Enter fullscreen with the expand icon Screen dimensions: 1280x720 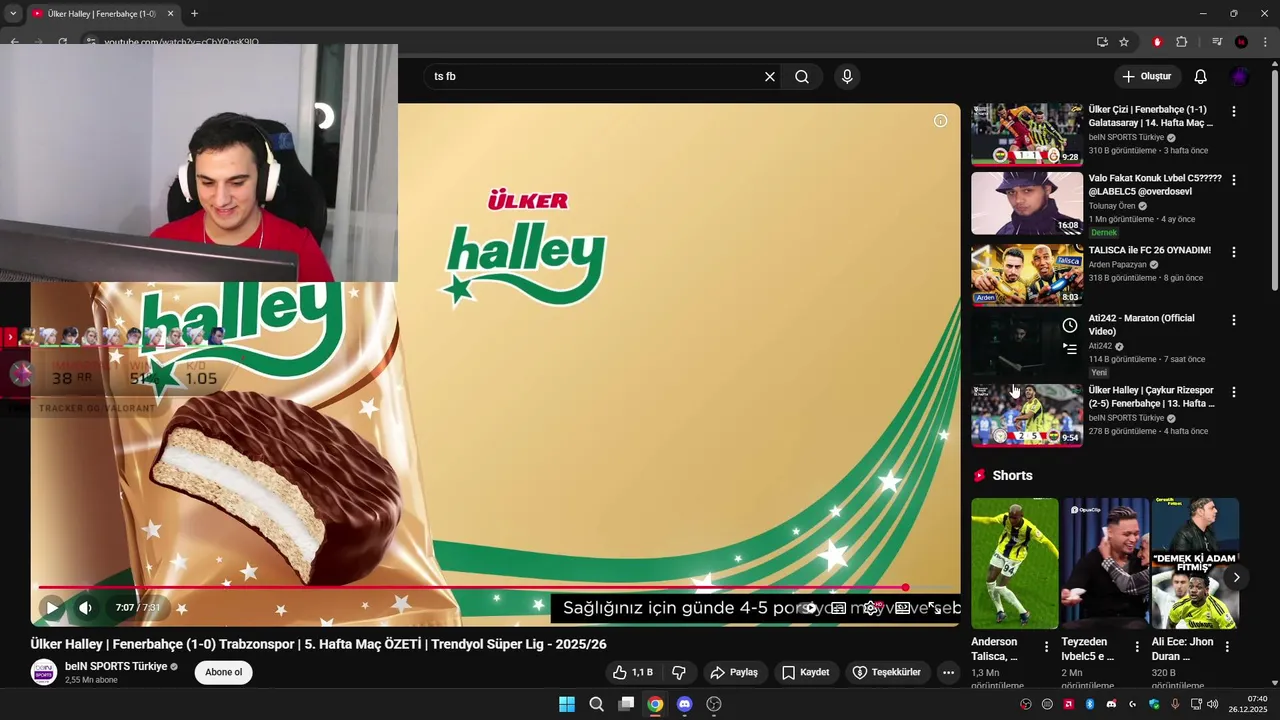pos(935,608)
